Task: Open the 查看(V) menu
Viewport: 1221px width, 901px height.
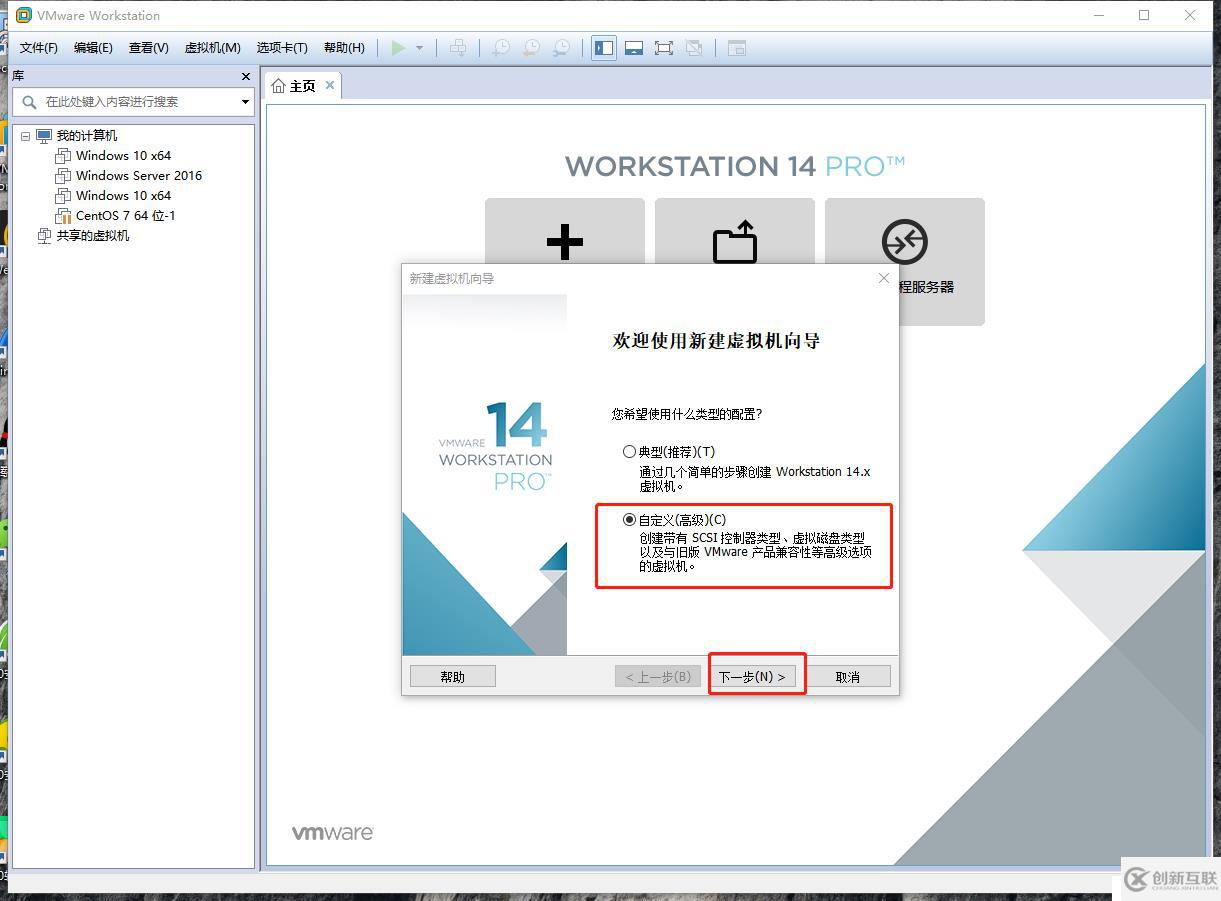Action: coord(149,48)
